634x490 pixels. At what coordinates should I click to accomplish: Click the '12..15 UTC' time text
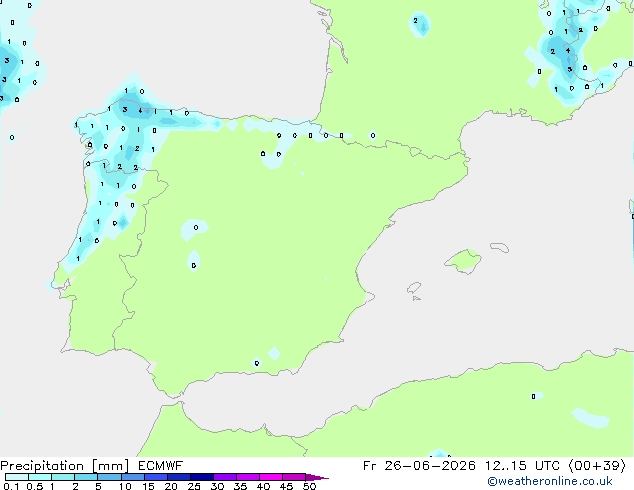pyautogui.click(x=524, y=466)
